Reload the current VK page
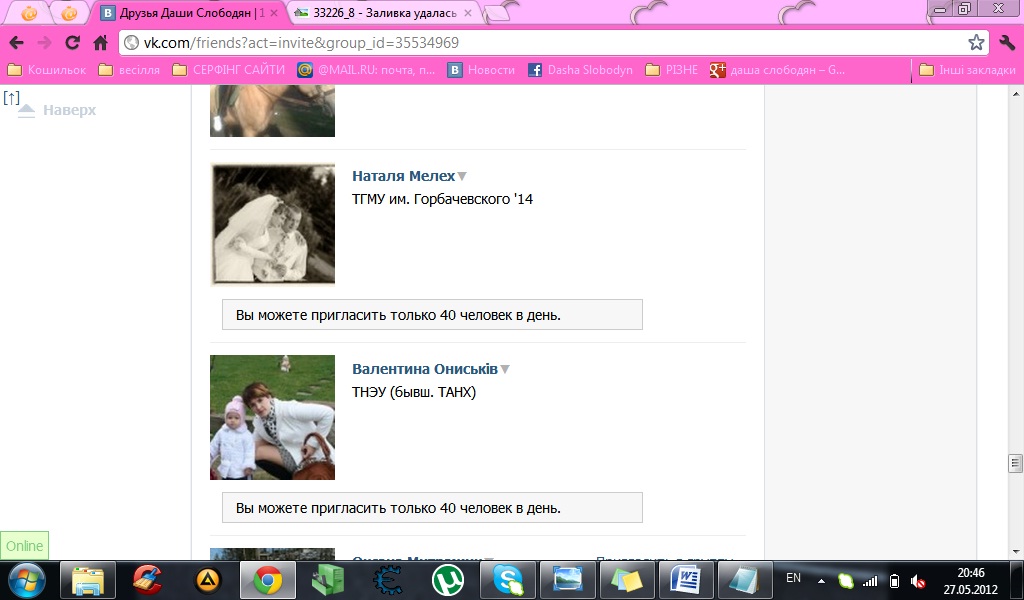Screen dimensions: 1024x600 click(72, 43)
